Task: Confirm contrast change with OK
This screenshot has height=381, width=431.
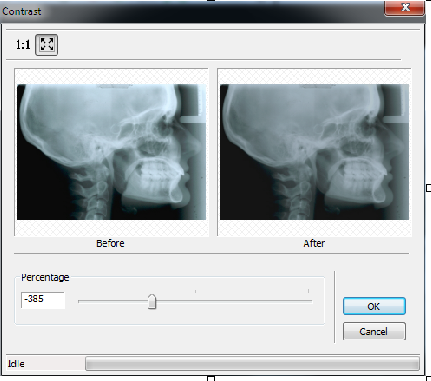Action: 374,306
